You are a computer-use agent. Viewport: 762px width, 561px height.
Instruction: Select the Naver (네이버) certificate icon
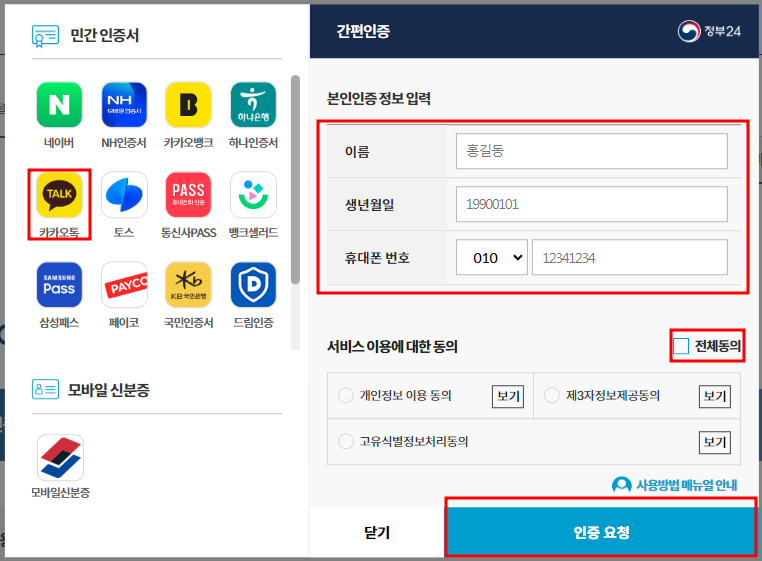pyautogui.click(x=59, y=105)
